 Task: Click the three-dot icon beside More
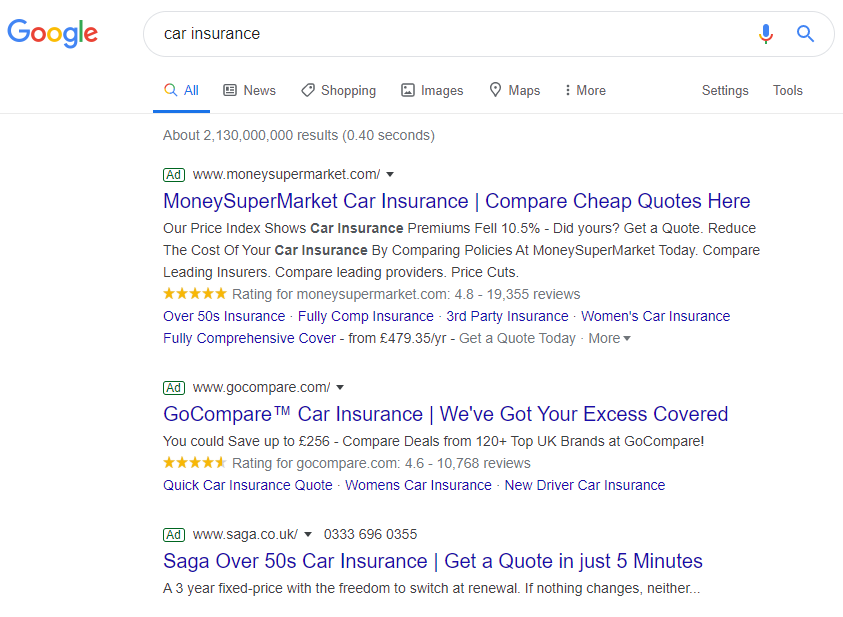click(x=568, y=90)
